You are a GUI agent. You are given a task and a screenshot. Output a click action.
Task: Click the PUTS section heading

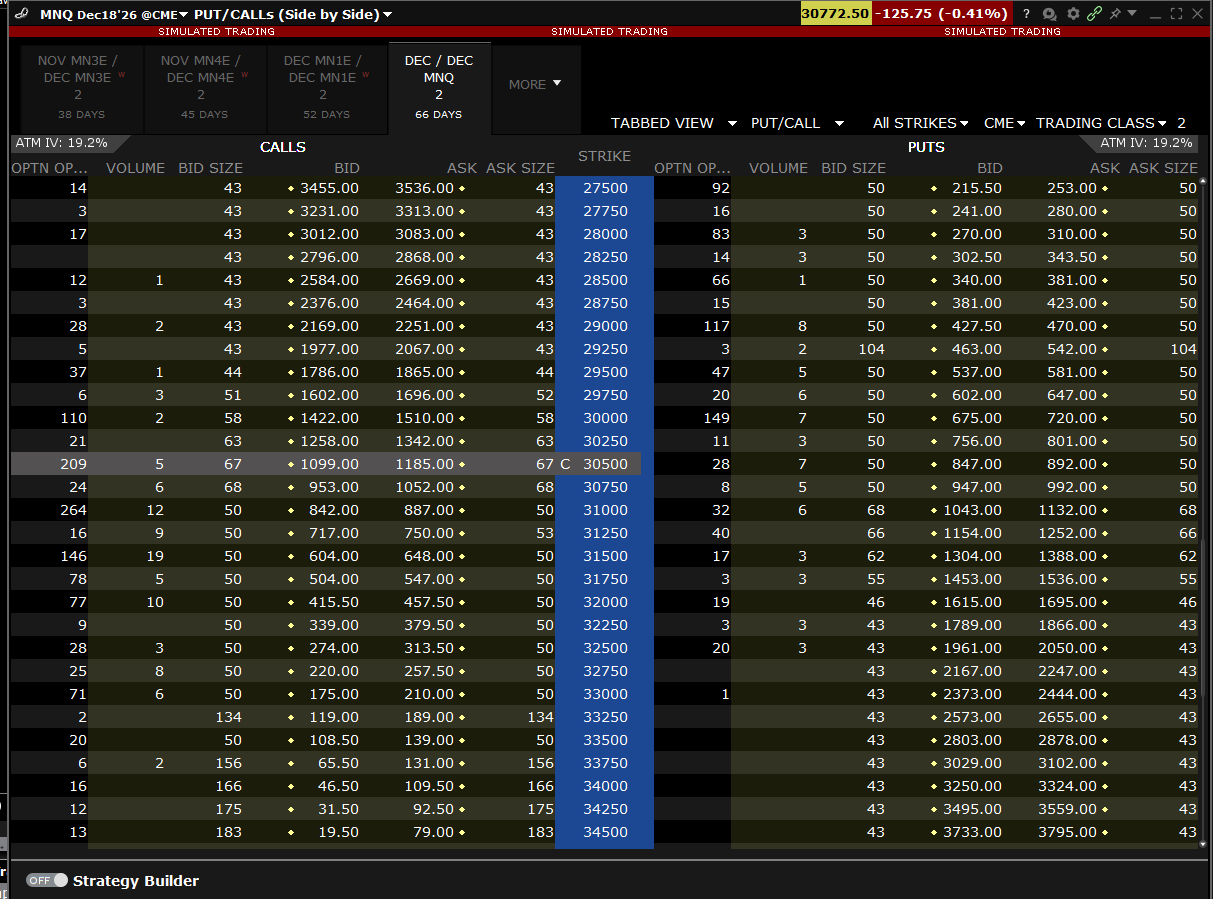click(x=926, y=147)
